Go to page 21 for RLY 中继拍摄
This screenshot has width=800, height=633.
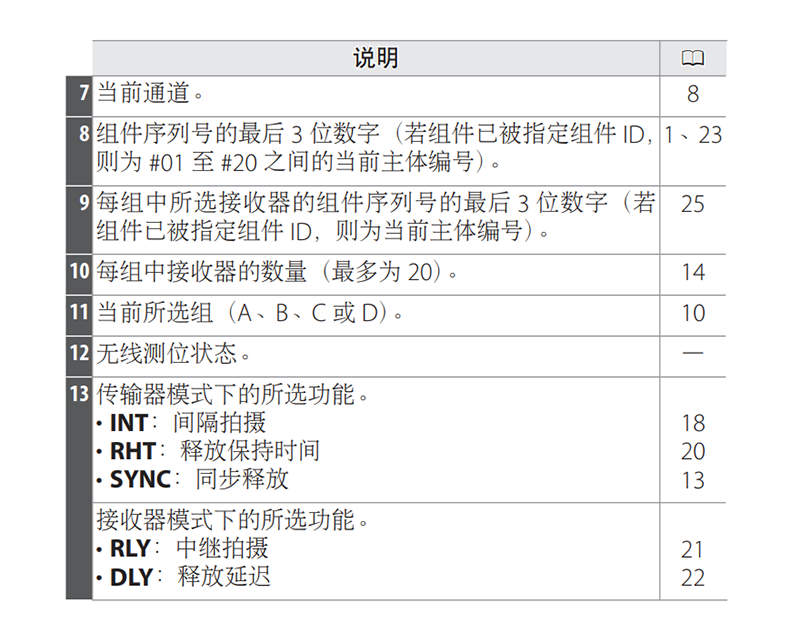(x=693, y=549)
